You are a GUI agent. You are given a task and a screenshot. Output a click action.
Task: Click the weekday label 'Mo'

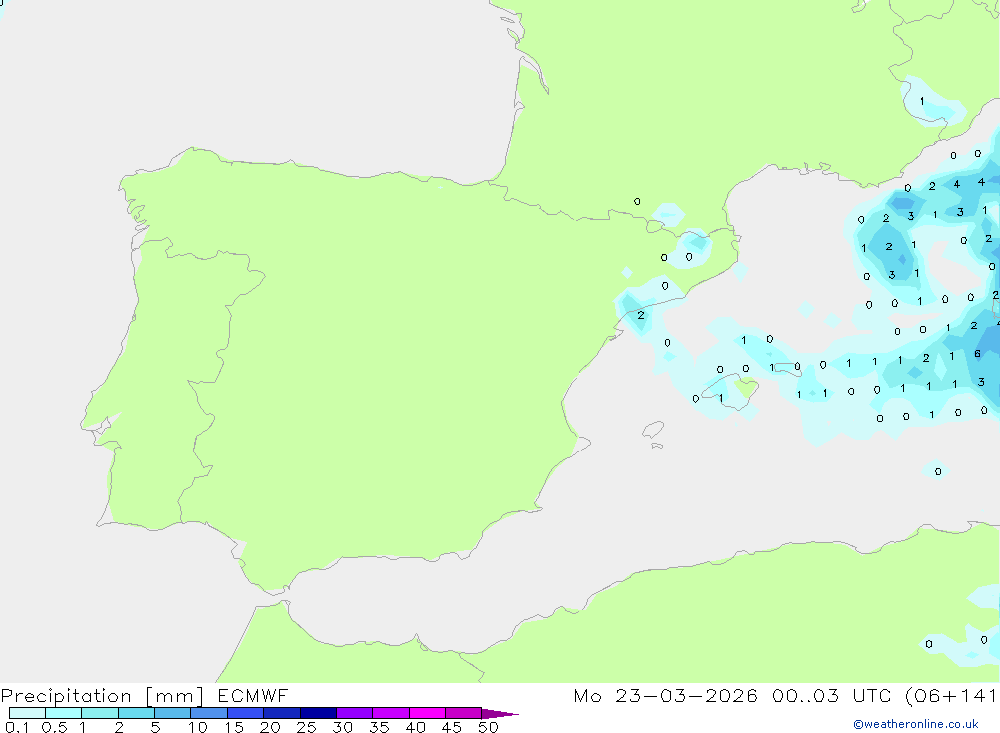point(587,695)
